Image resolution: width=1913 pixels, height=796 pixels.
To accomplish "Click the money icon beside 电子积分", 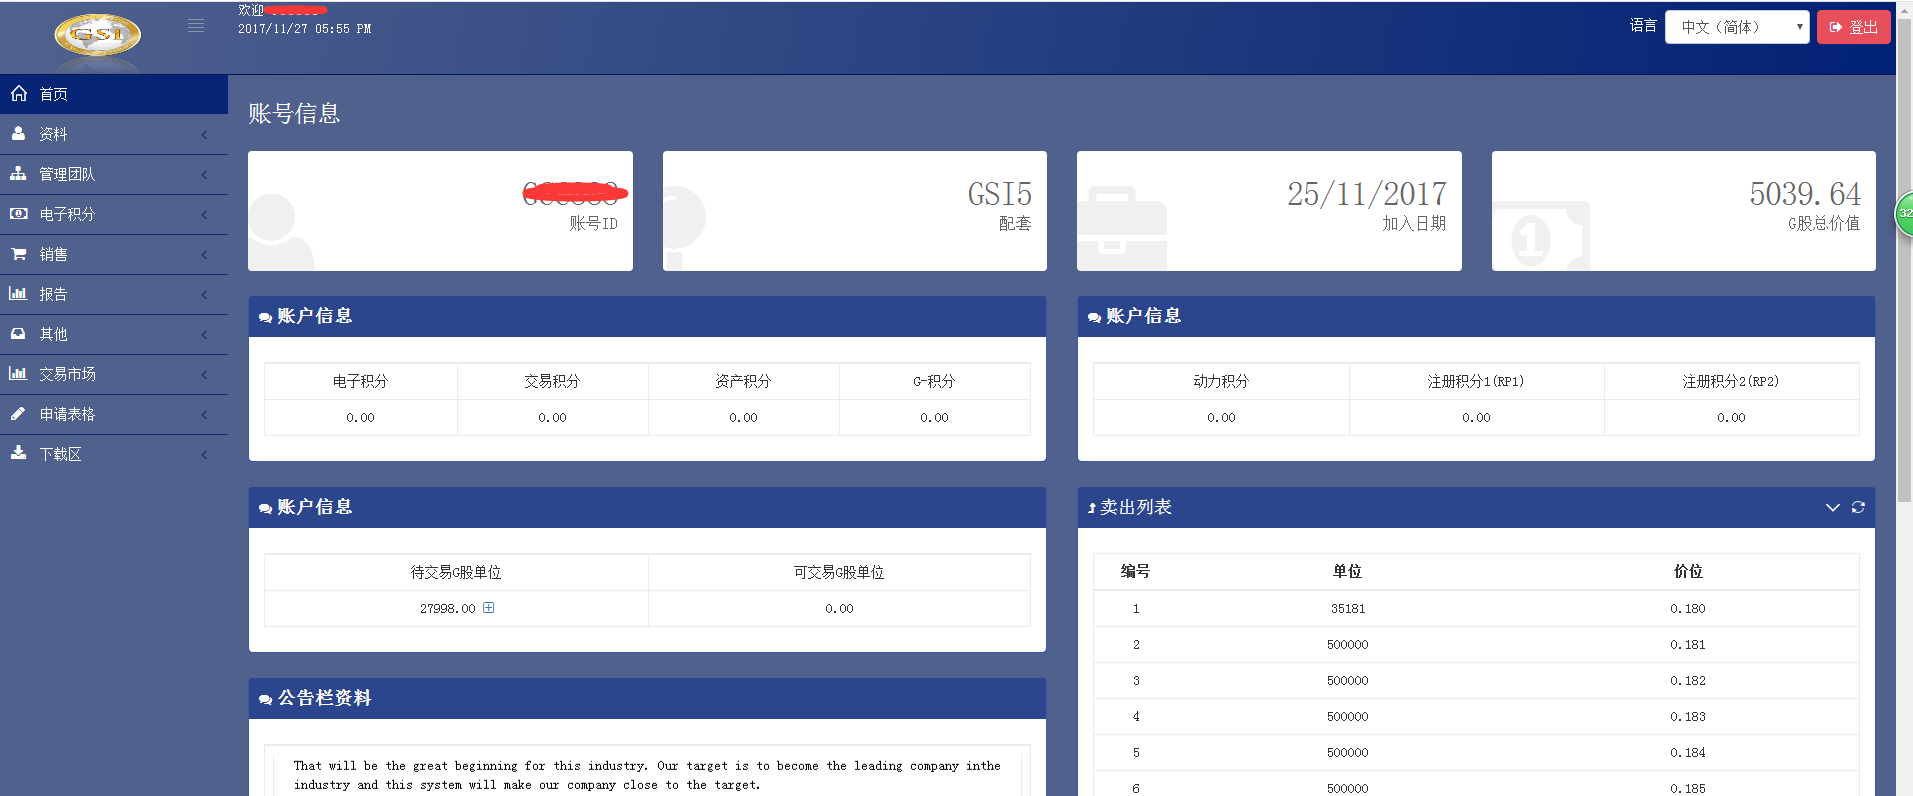I will click(18, 213).
